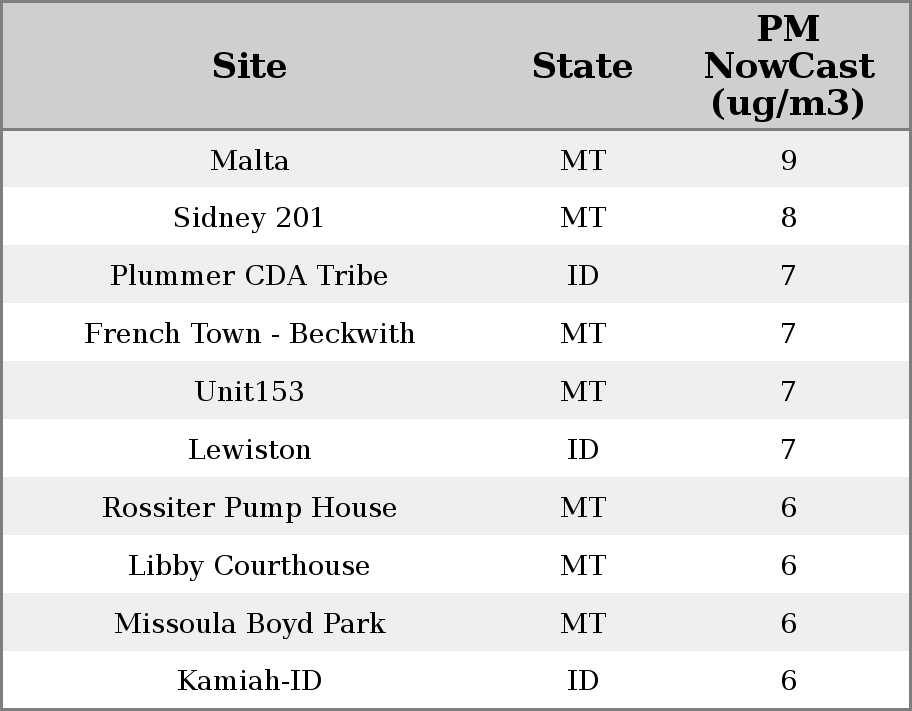Select the Rossiter Pump House cell
Screen dimensions: 912x711
click(x=249, y=508)
